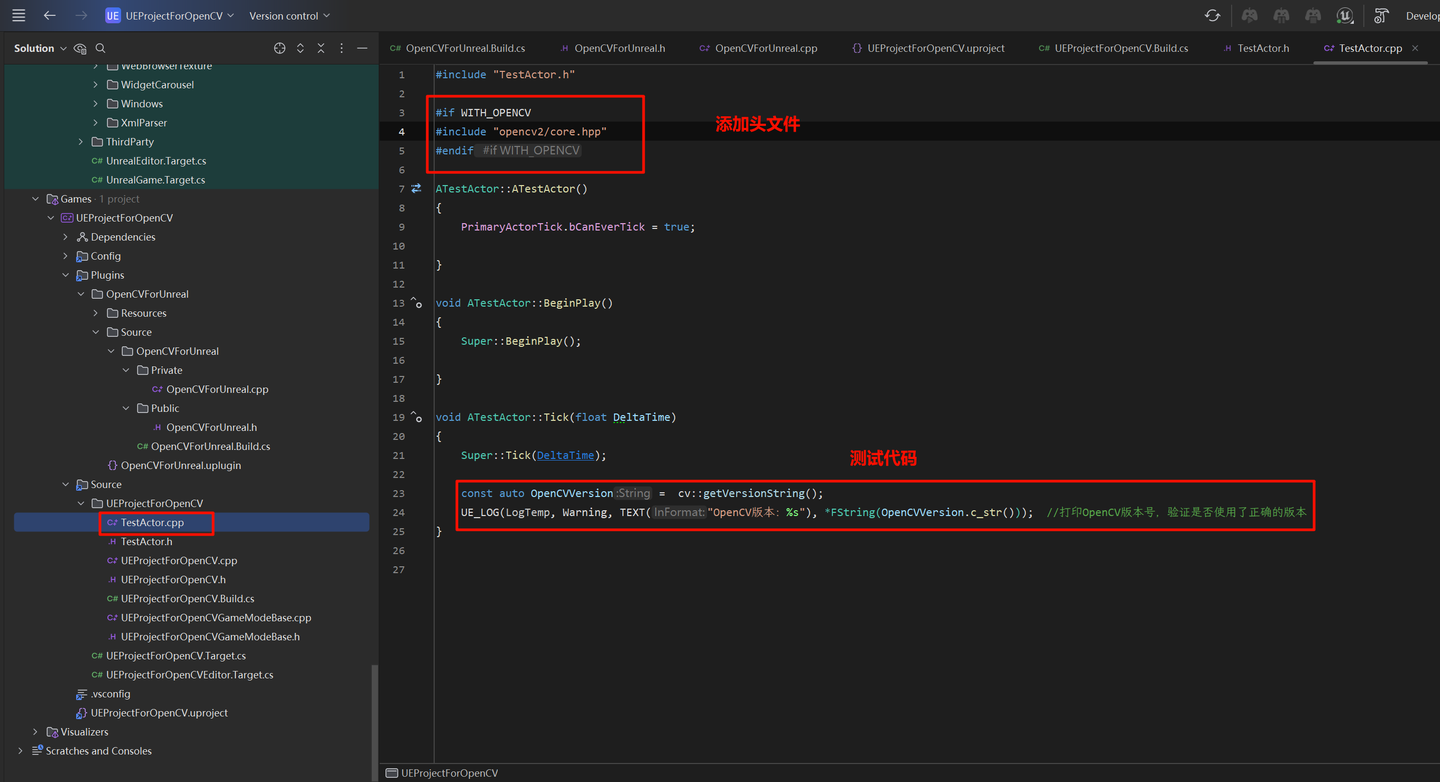
Task: Open the Version control dropdown
Action: click(289, 16)
